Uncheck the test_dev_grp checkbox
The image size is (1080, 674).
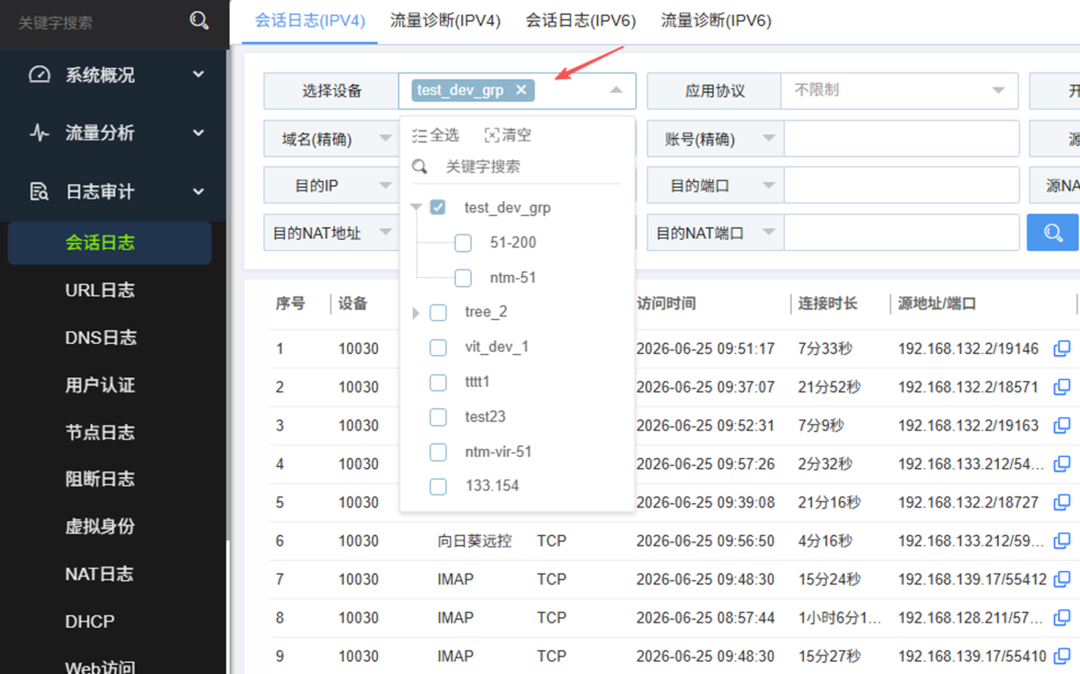click(437, 207)
